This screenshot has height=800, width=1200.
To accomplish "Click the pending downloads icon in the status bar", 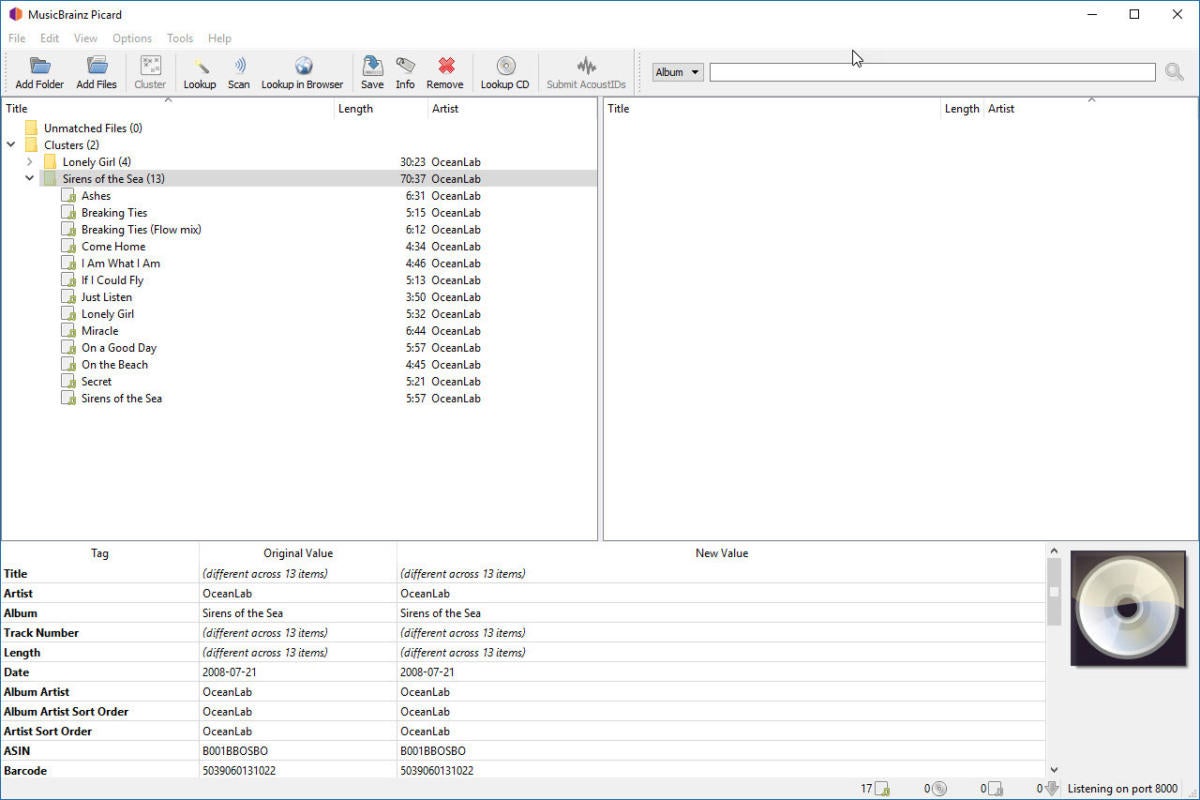I will coord(1051,789).
